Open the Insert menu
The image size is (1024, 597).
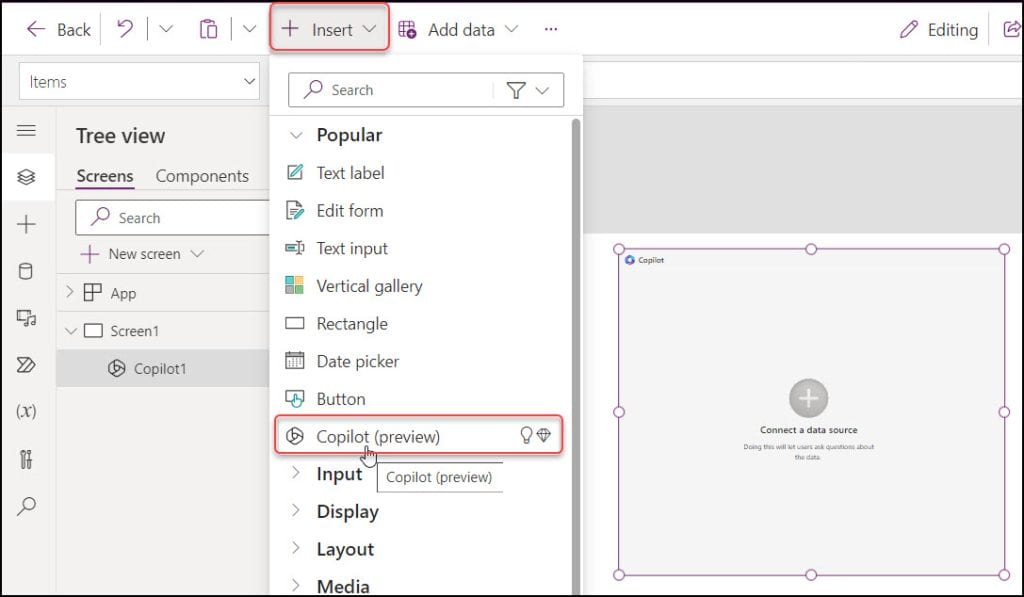pos(329,29)
